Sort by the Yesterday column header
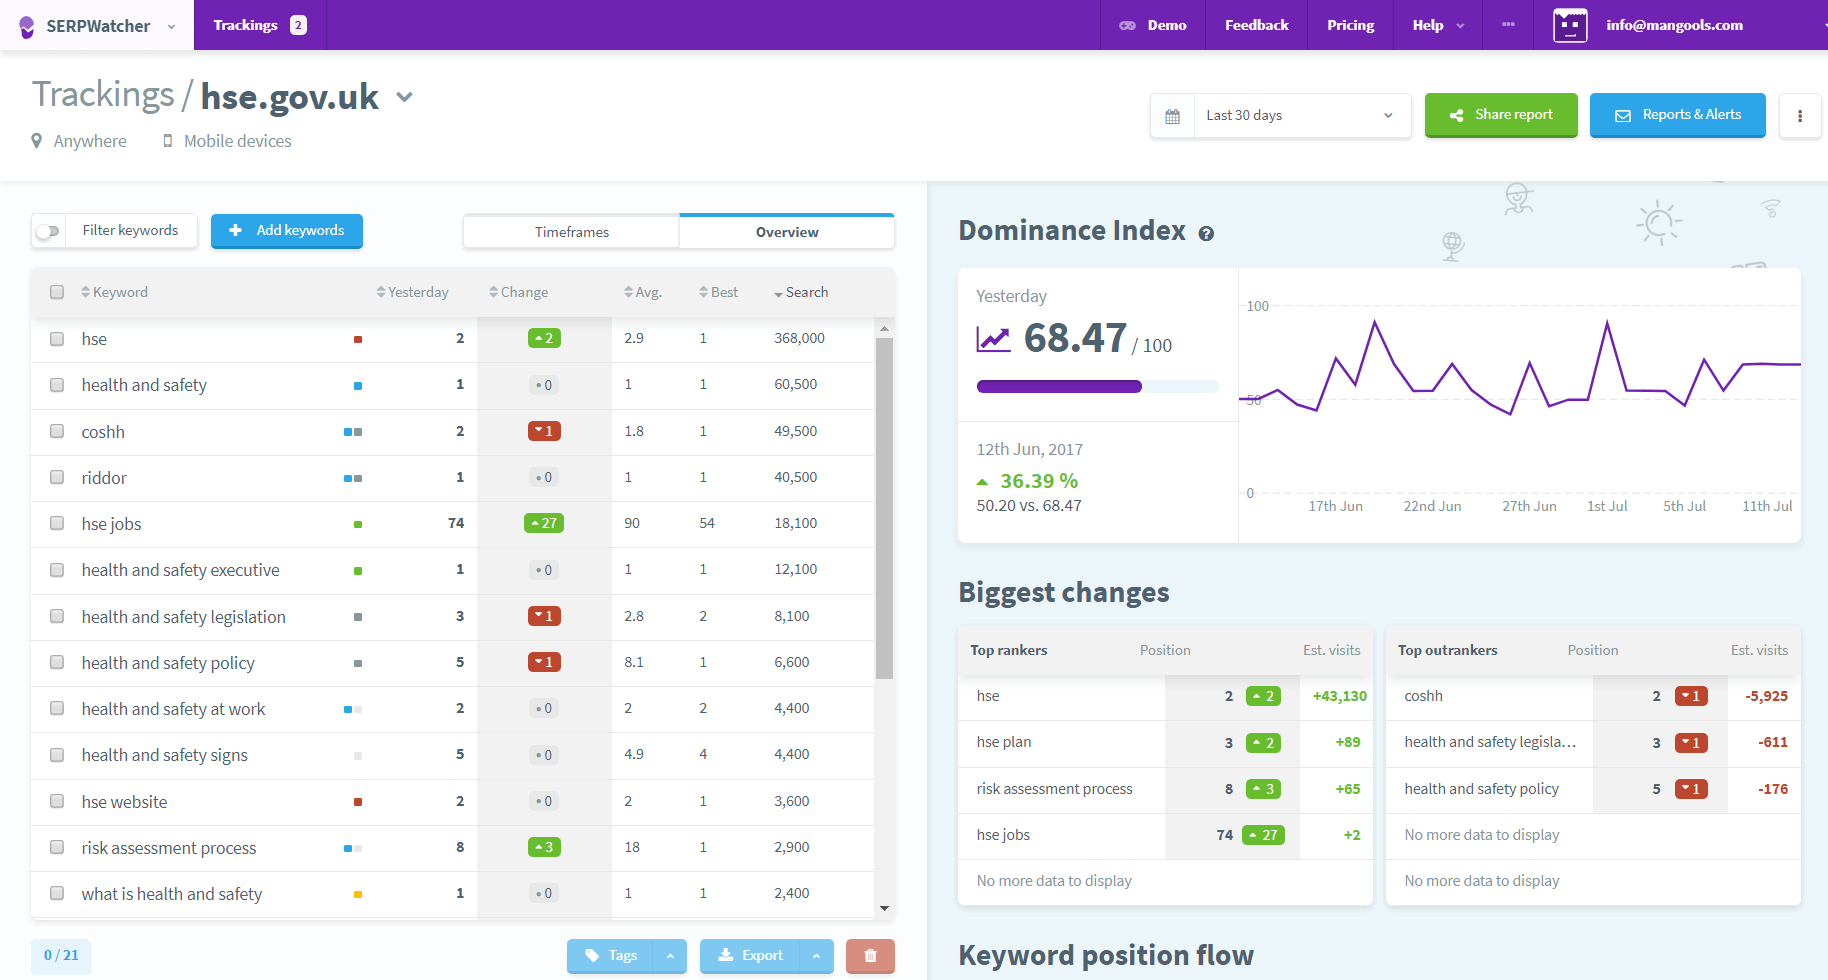 click(412, 292)
